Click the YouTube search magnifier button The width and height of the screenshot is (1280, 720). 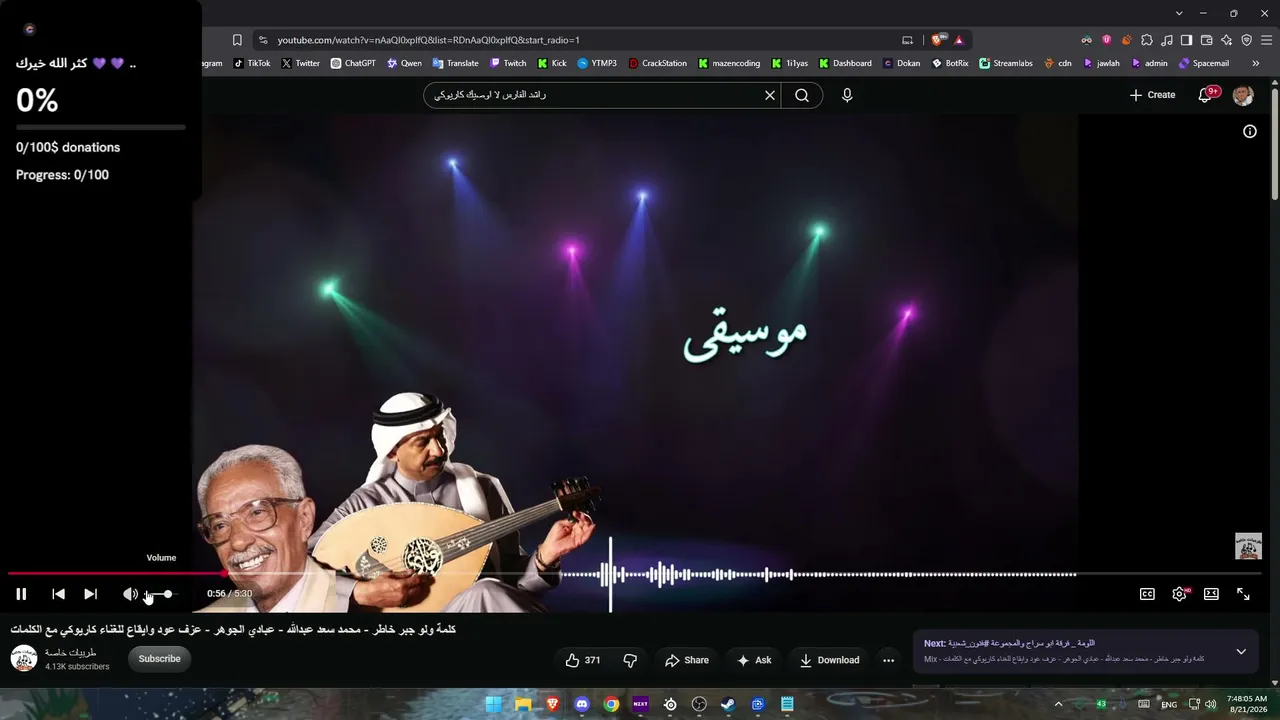click(x=802, y=95)
